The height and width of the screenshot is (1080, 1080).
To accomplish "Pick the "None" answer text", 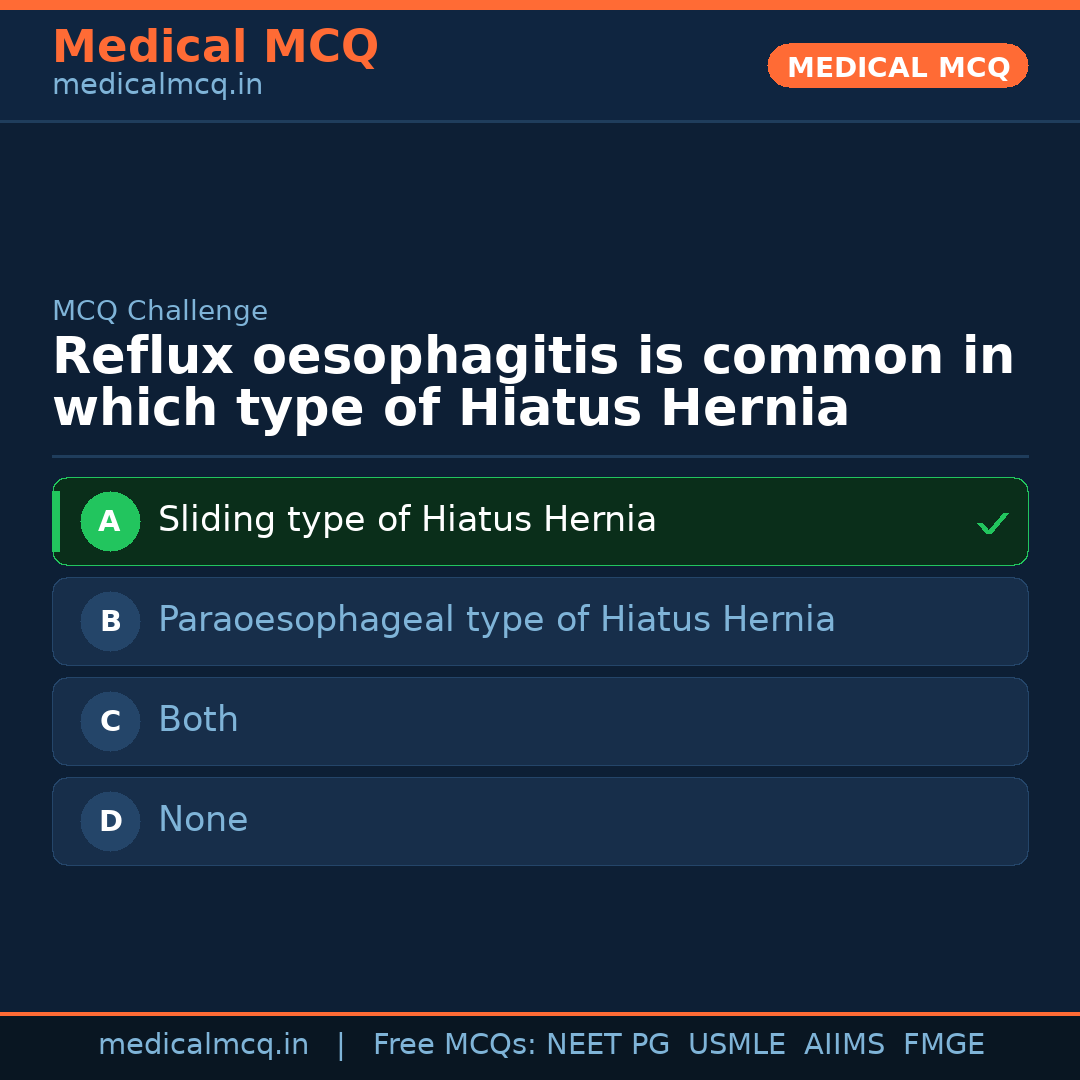I will point(203,820).
